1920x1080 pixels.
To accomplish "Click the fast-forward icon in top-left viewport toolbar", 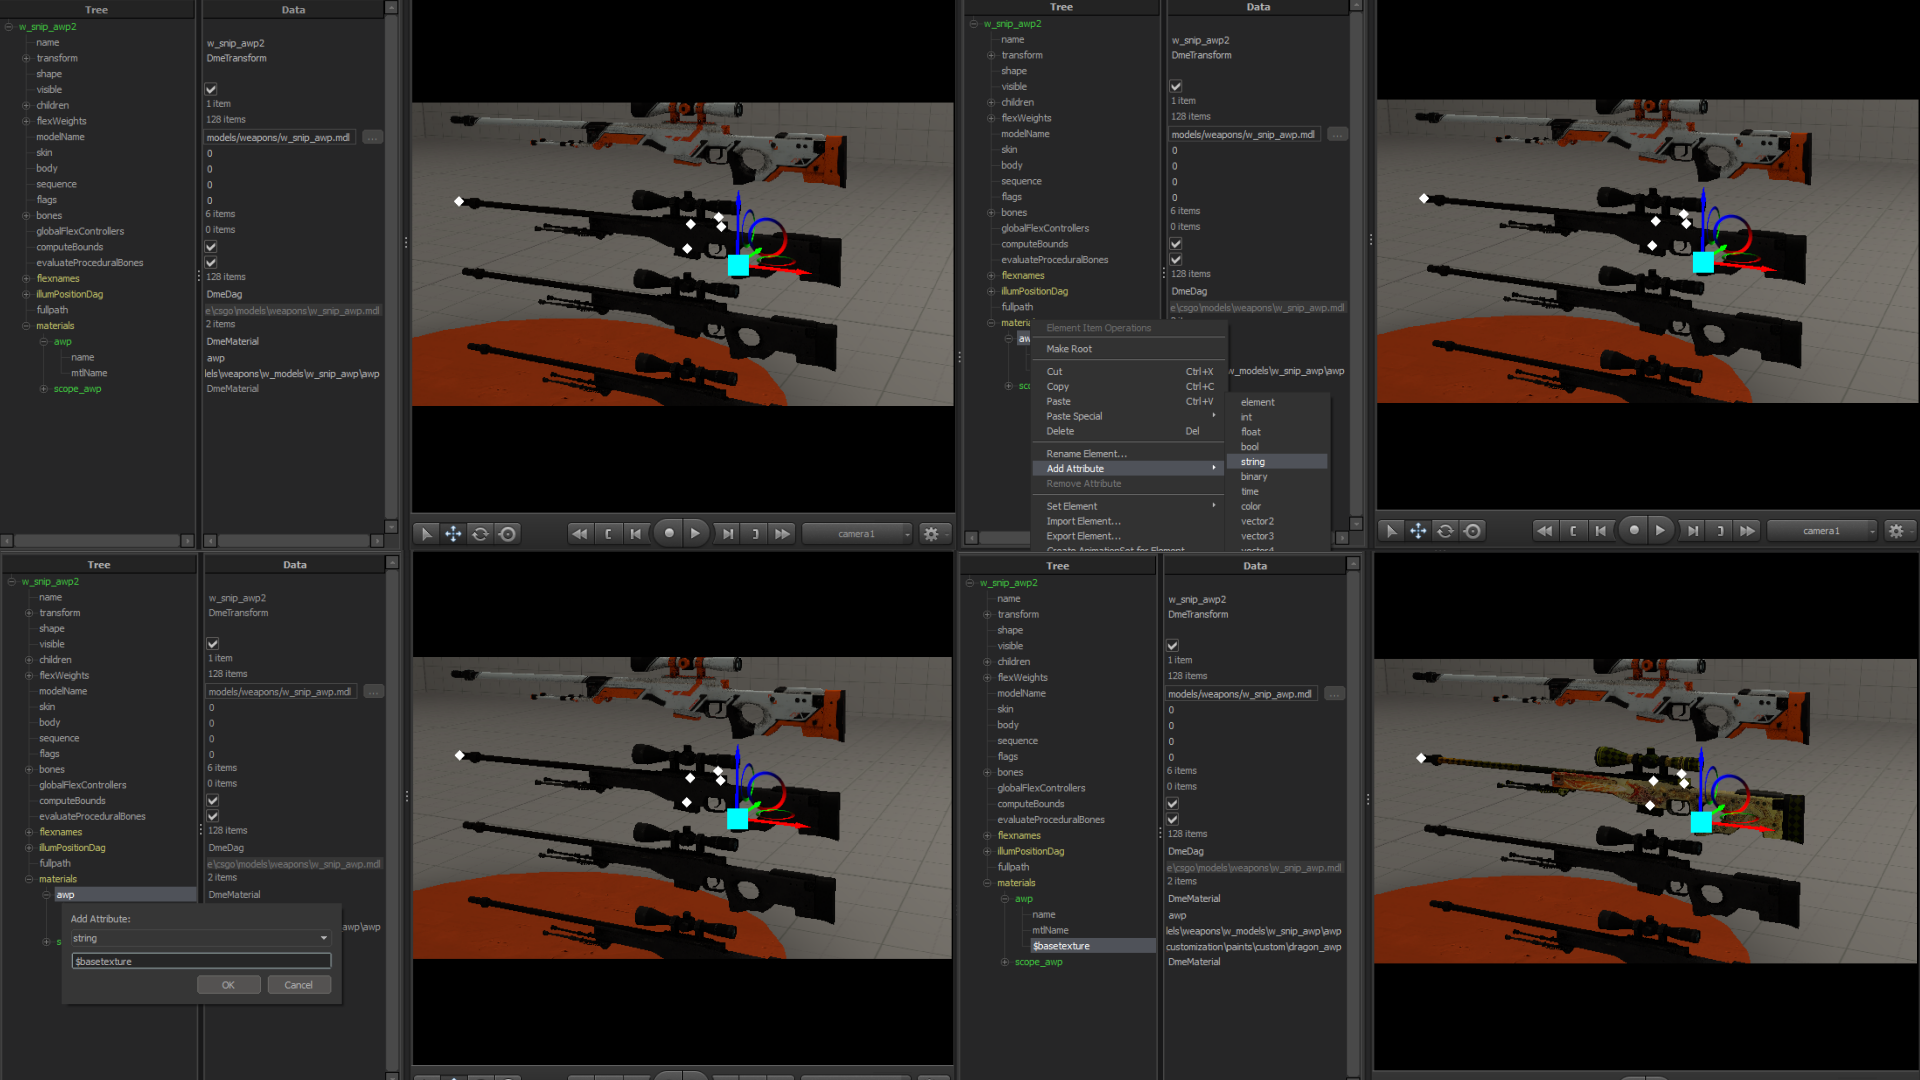I will 782,534.
